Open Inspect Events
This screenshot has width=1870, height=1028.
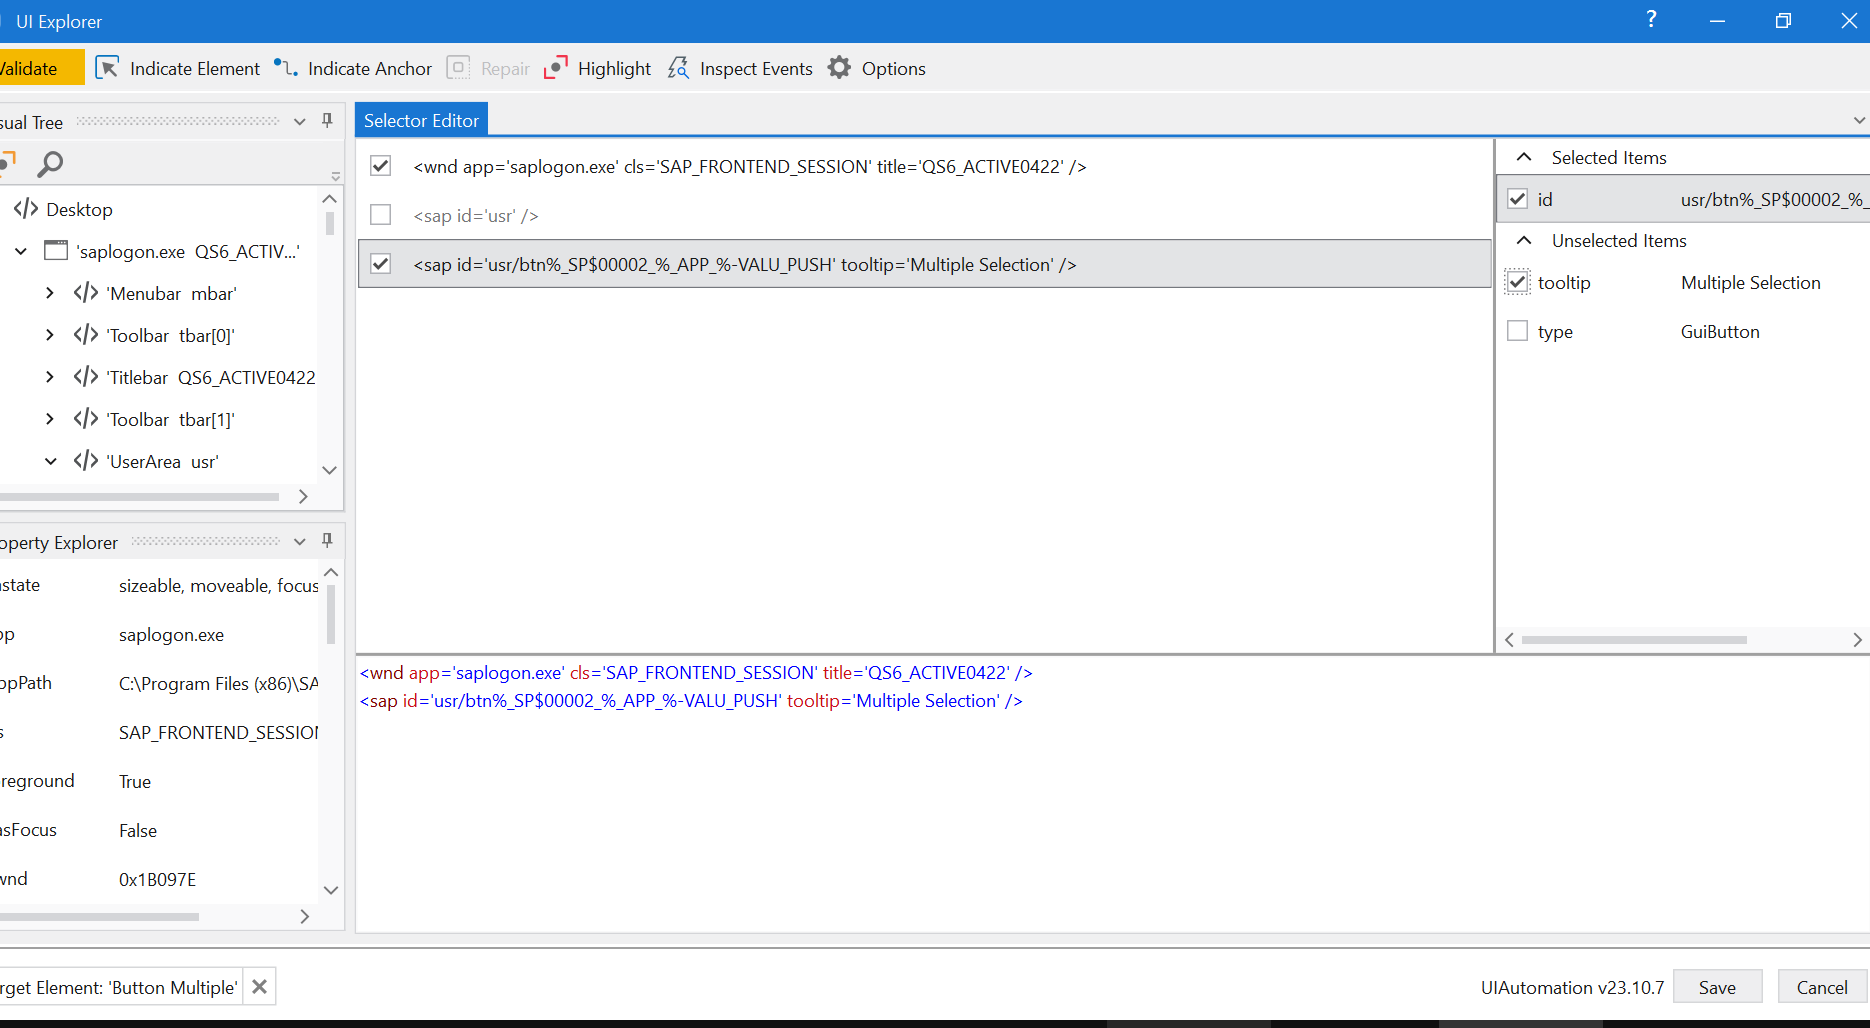678,68
